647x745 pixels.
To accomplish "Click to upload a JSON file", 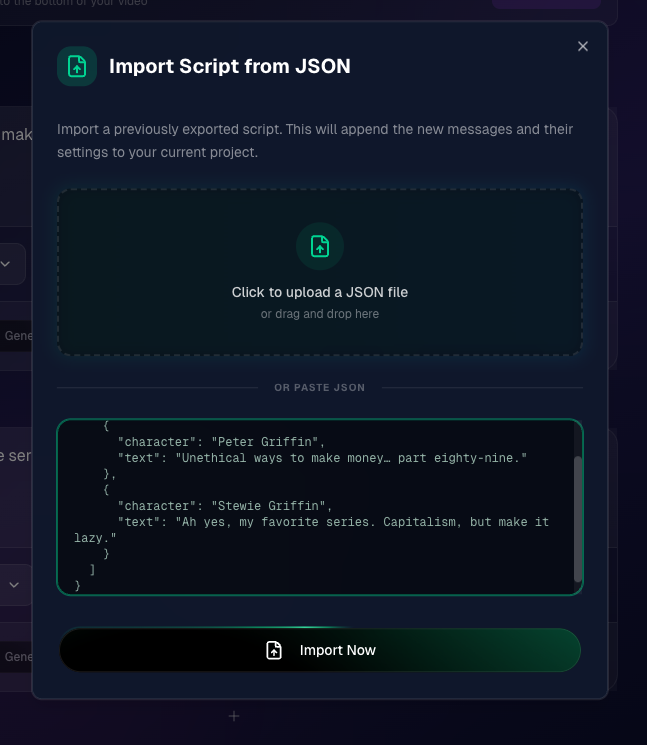I will [x=320, y=292].
